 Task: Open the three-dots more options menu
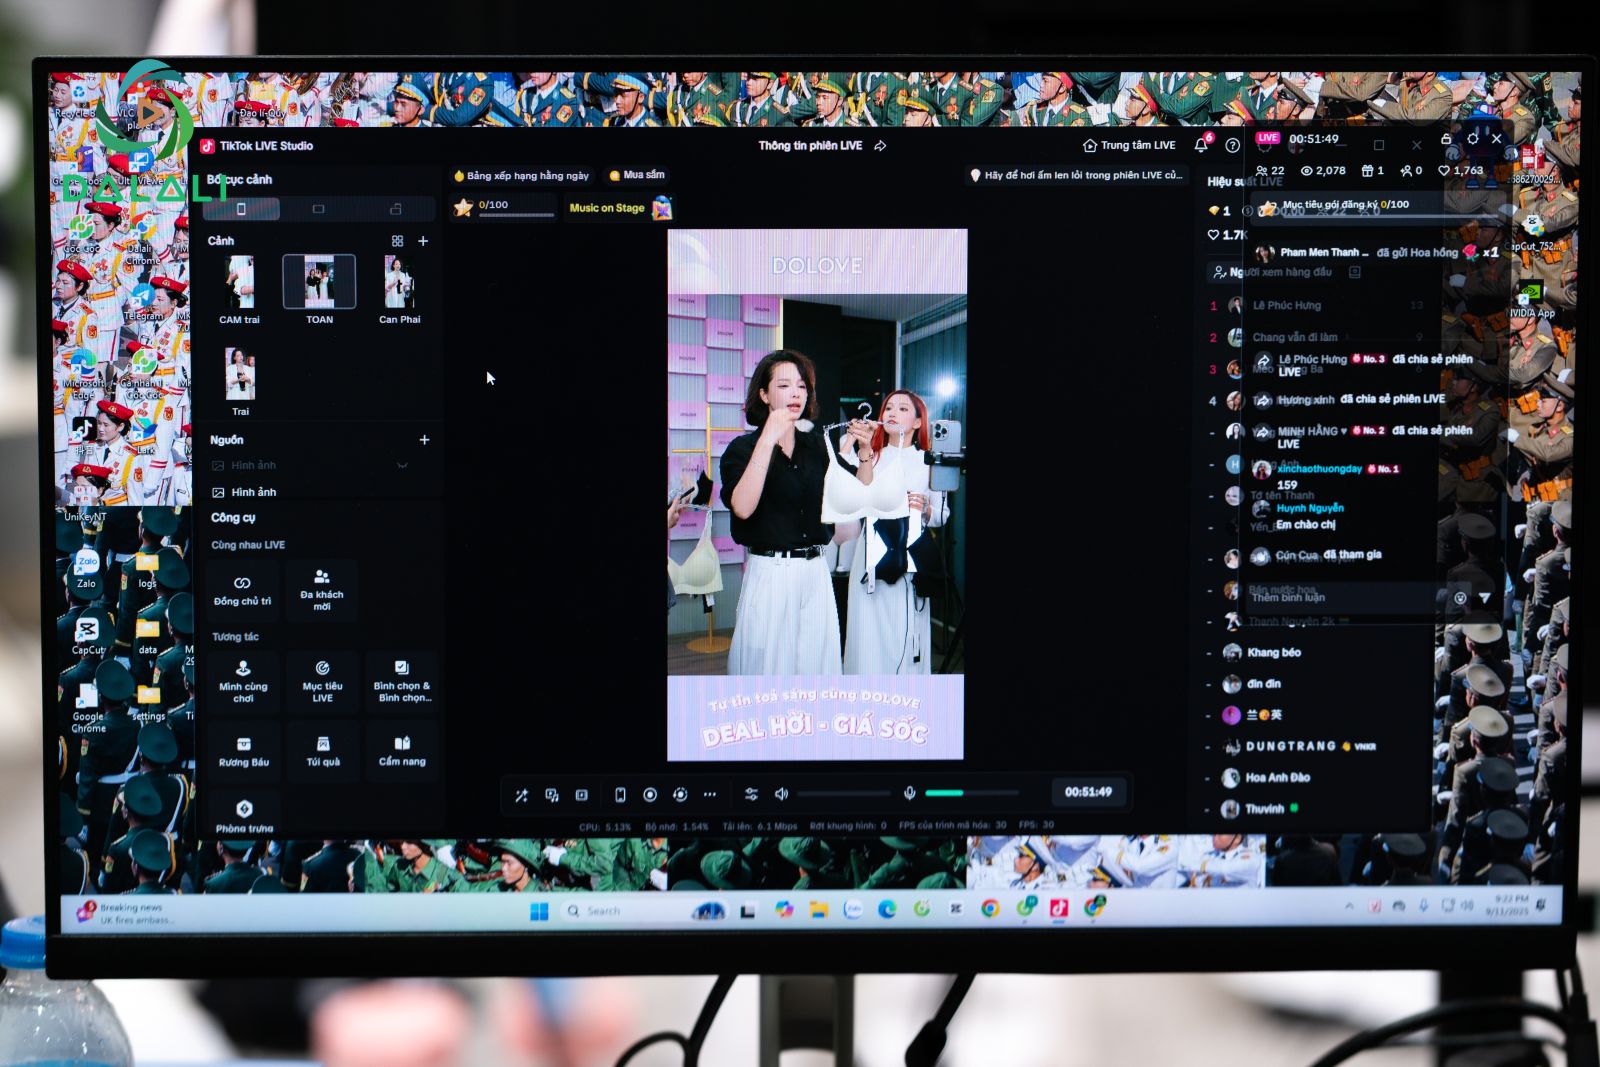click(710, 795)
